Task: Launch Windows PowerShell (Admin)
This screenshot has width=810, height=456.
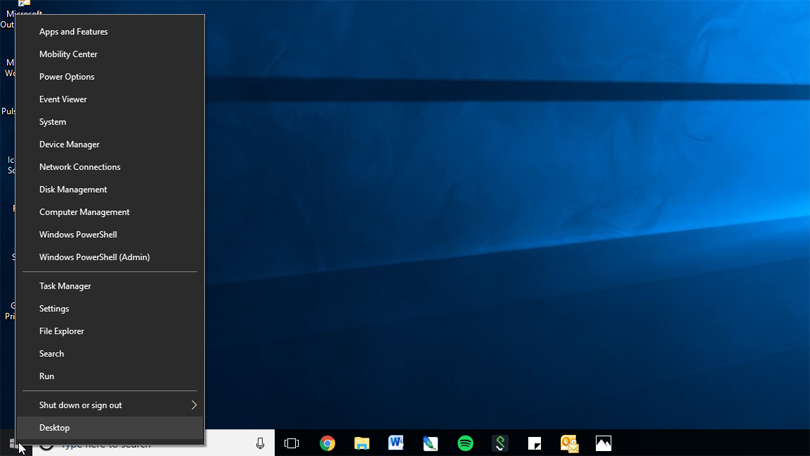Action: coord(94,258)
